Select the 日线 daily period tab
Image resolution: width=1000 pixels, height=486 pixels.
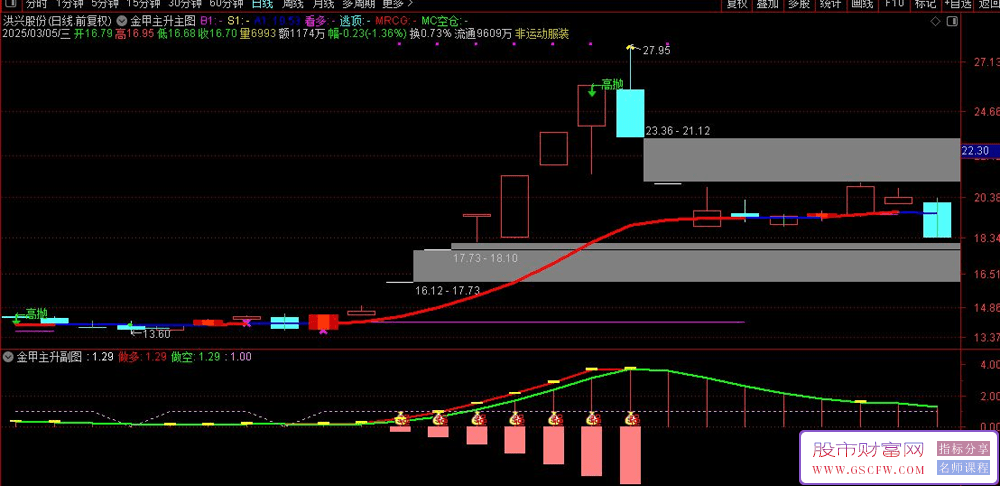263,3
